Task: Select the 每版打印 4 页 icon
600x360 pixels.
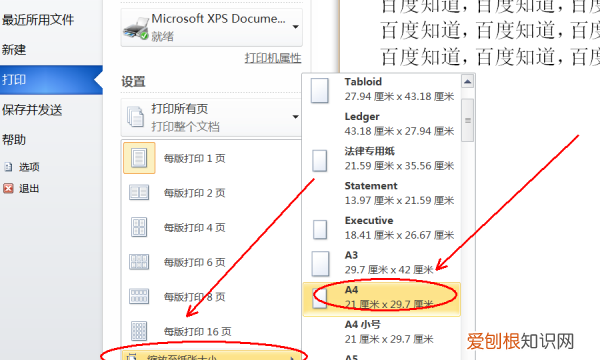Action: (139, 227)
